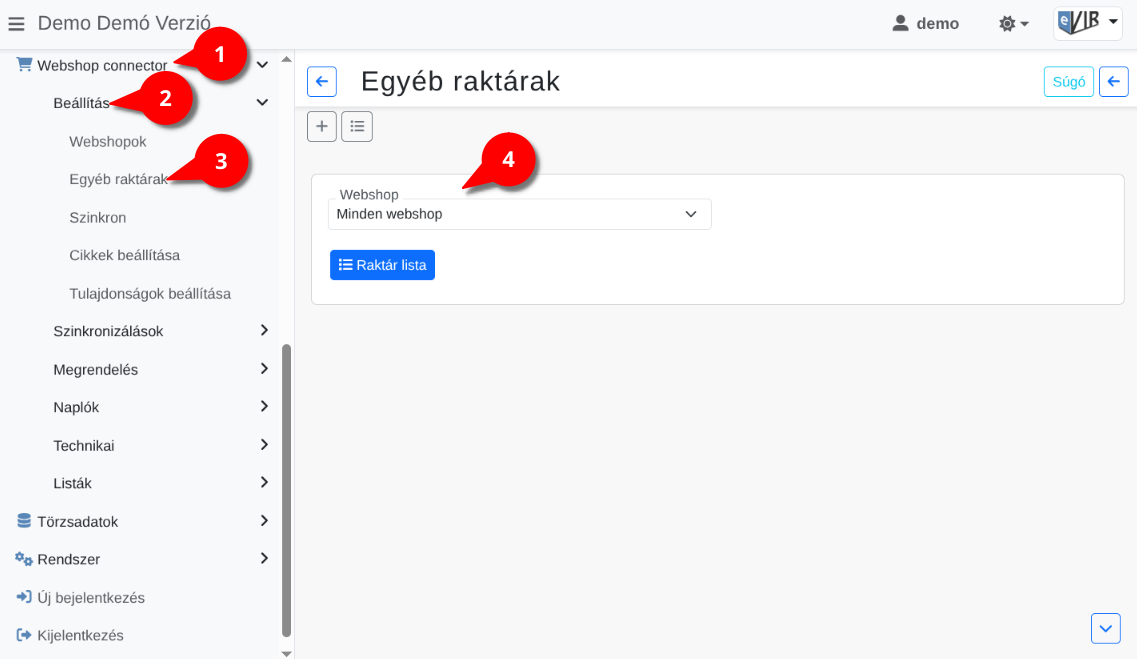
Task: Click the demo user profile icon
Action: [x=900, y=23]
